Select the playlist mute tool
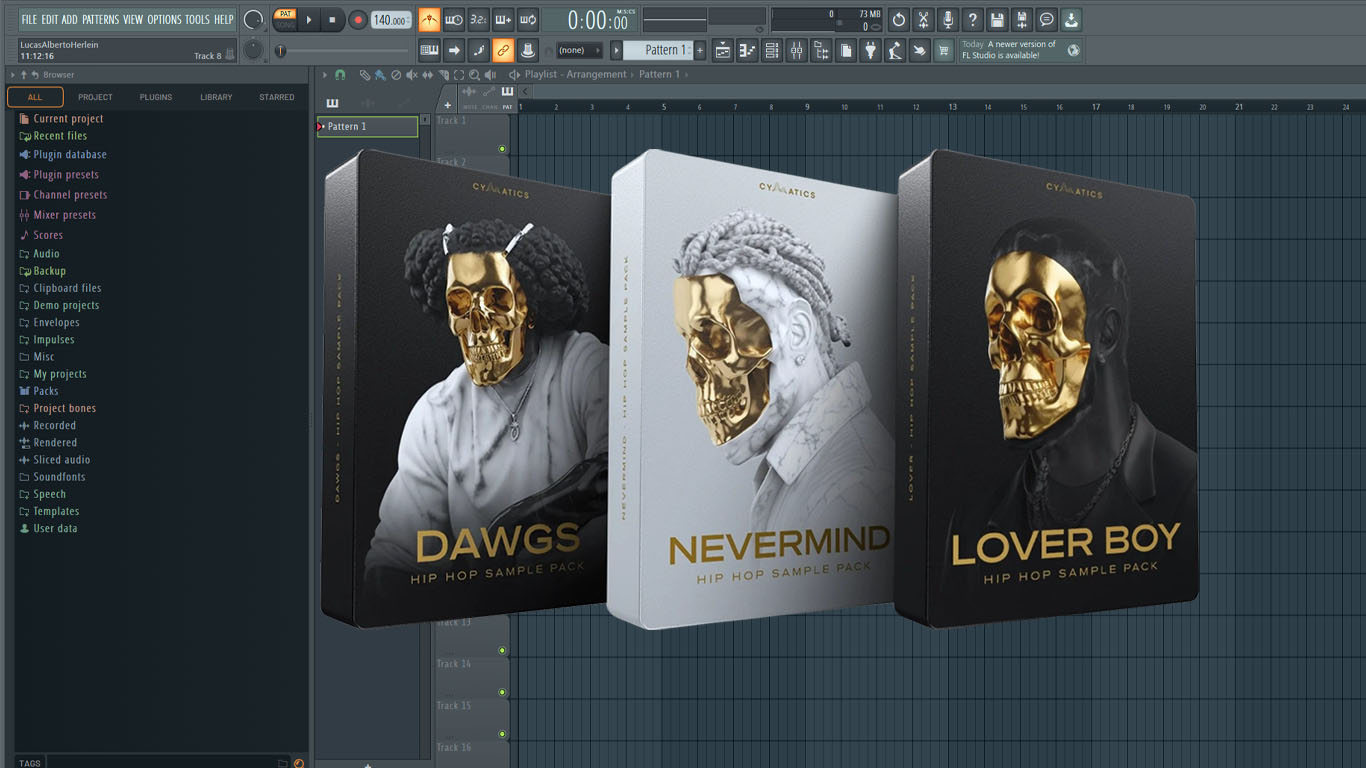The height and width of the screenshot is (768, 1366). [x=412, y=74]
